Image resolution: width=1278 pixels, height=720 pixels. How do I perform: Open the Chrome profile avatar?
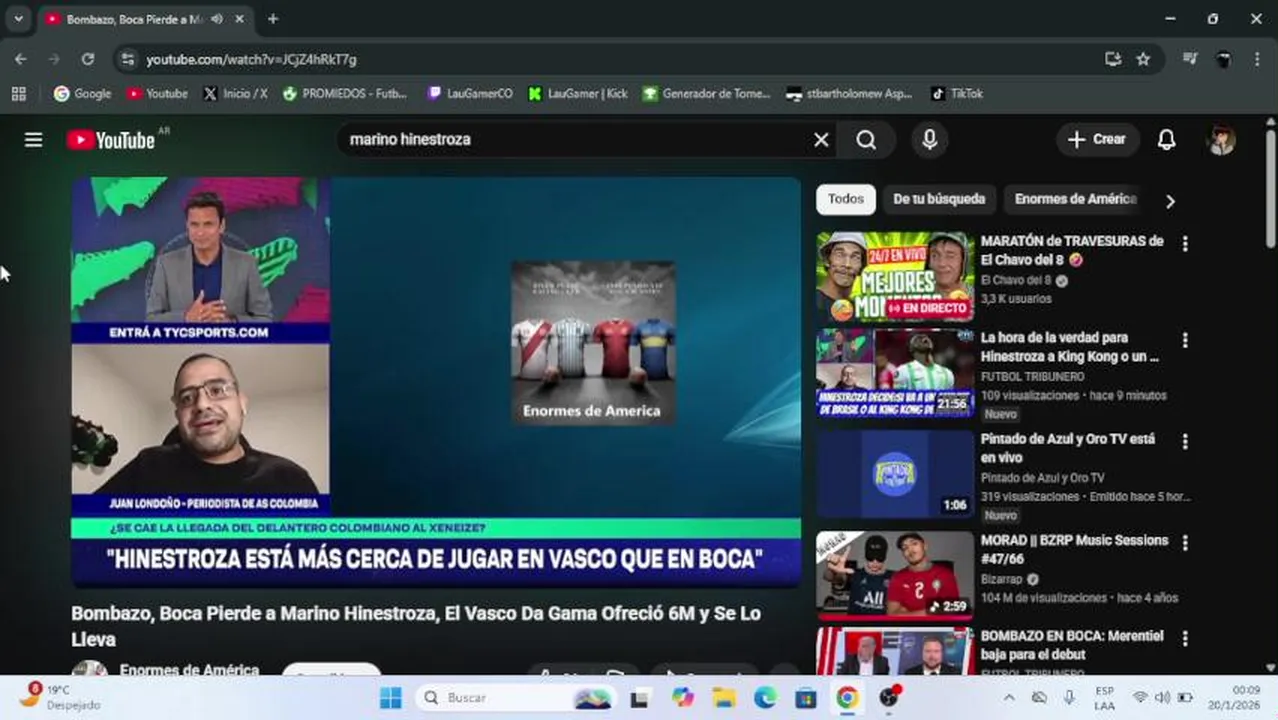tap(1223, 59)
